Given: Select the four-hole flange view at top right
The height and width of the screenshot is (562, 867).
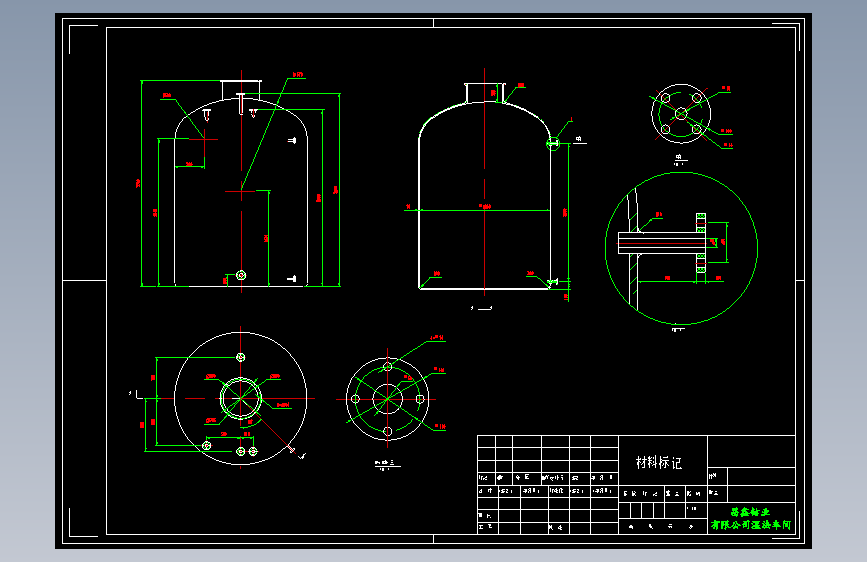Looking at the screenshot, I should [x=681, y=114].
